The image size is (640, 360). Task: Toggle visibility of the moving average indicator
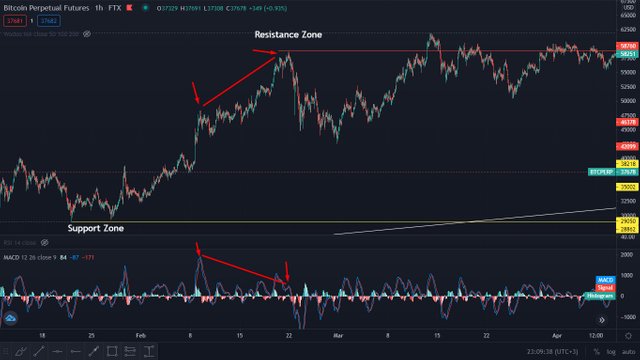[x=87, y=34]
